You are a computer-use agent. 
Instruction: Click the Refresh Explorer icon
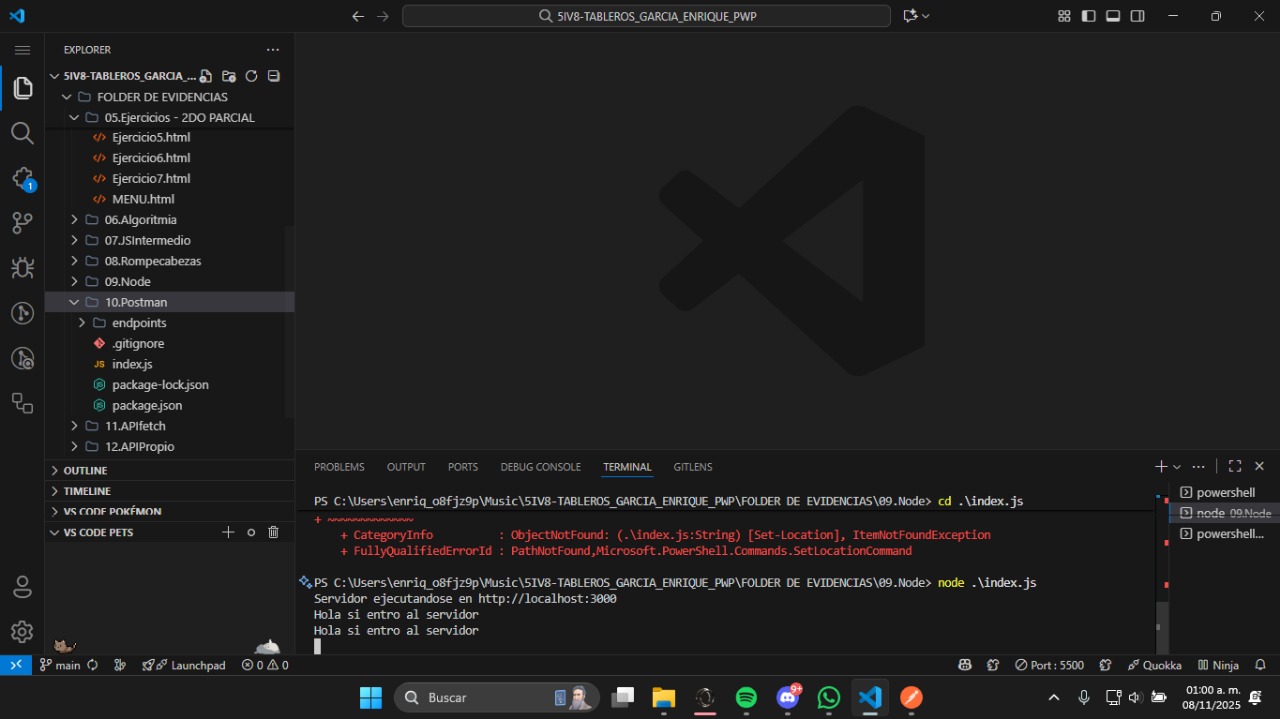(251, 75)
